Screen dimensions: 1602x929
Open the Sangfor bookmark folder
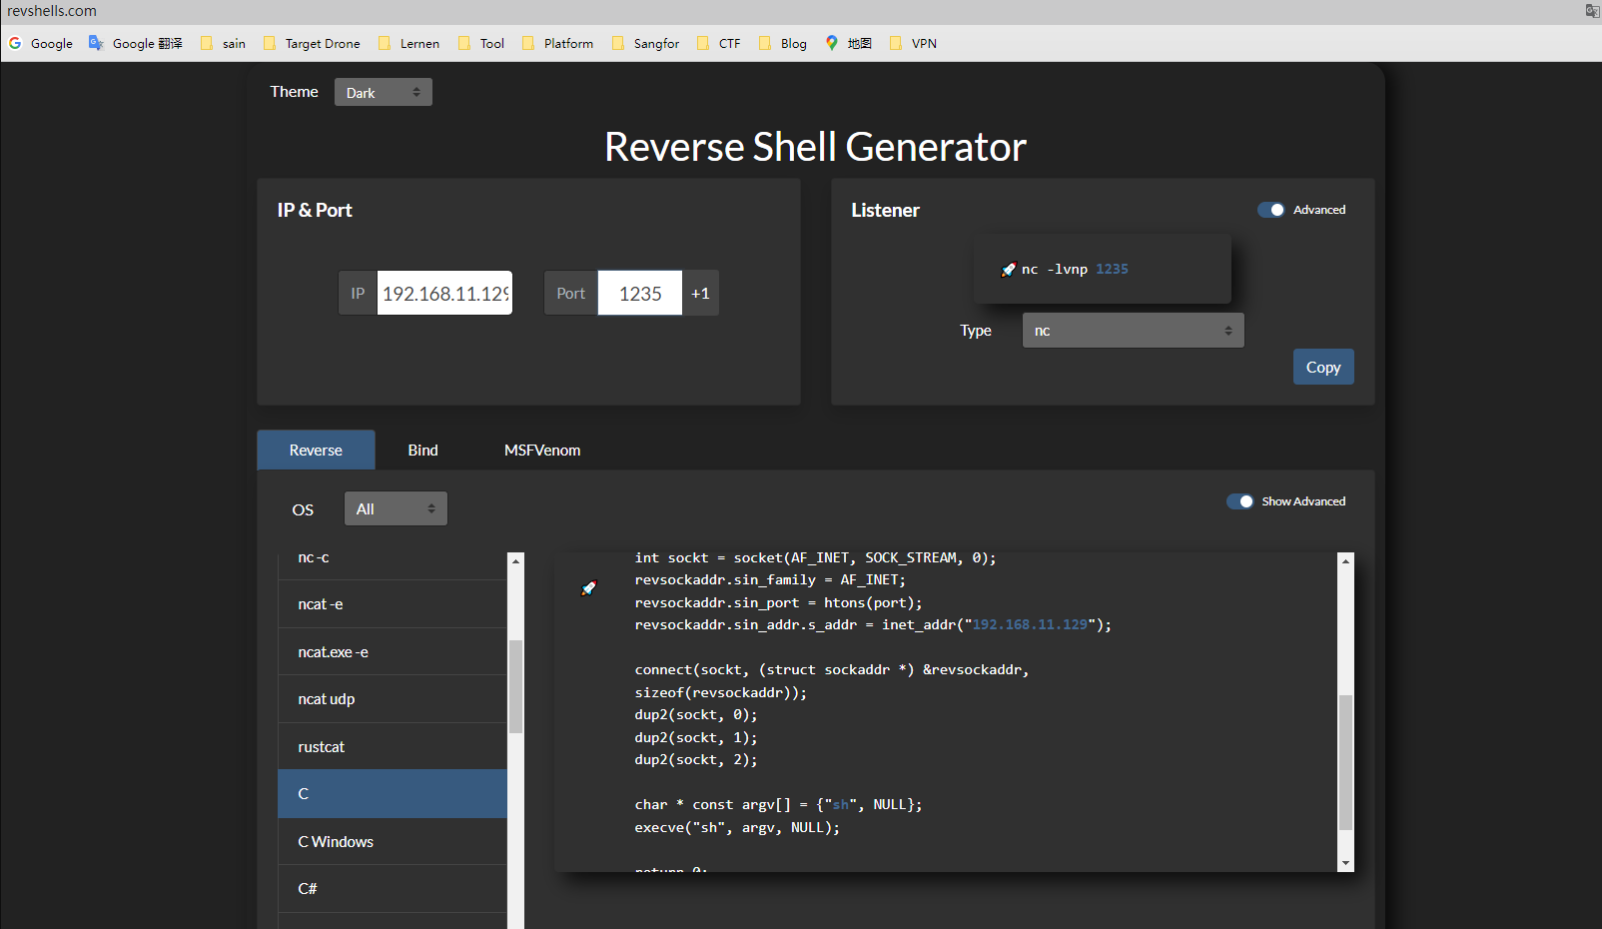[x=646, y=43]
